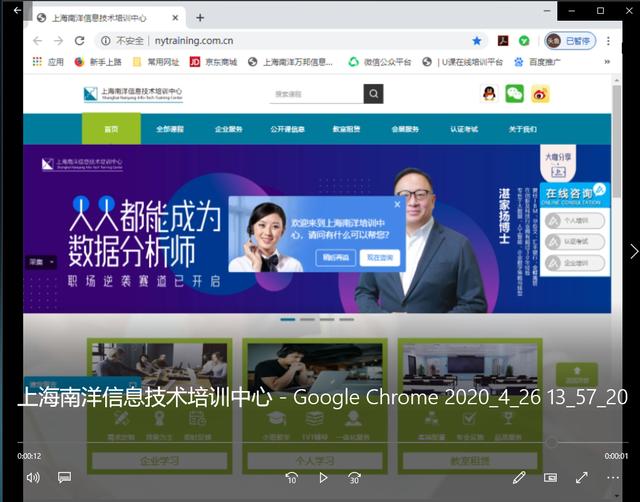
Task: Open 大咖分享 side widget
Action: 558,163
